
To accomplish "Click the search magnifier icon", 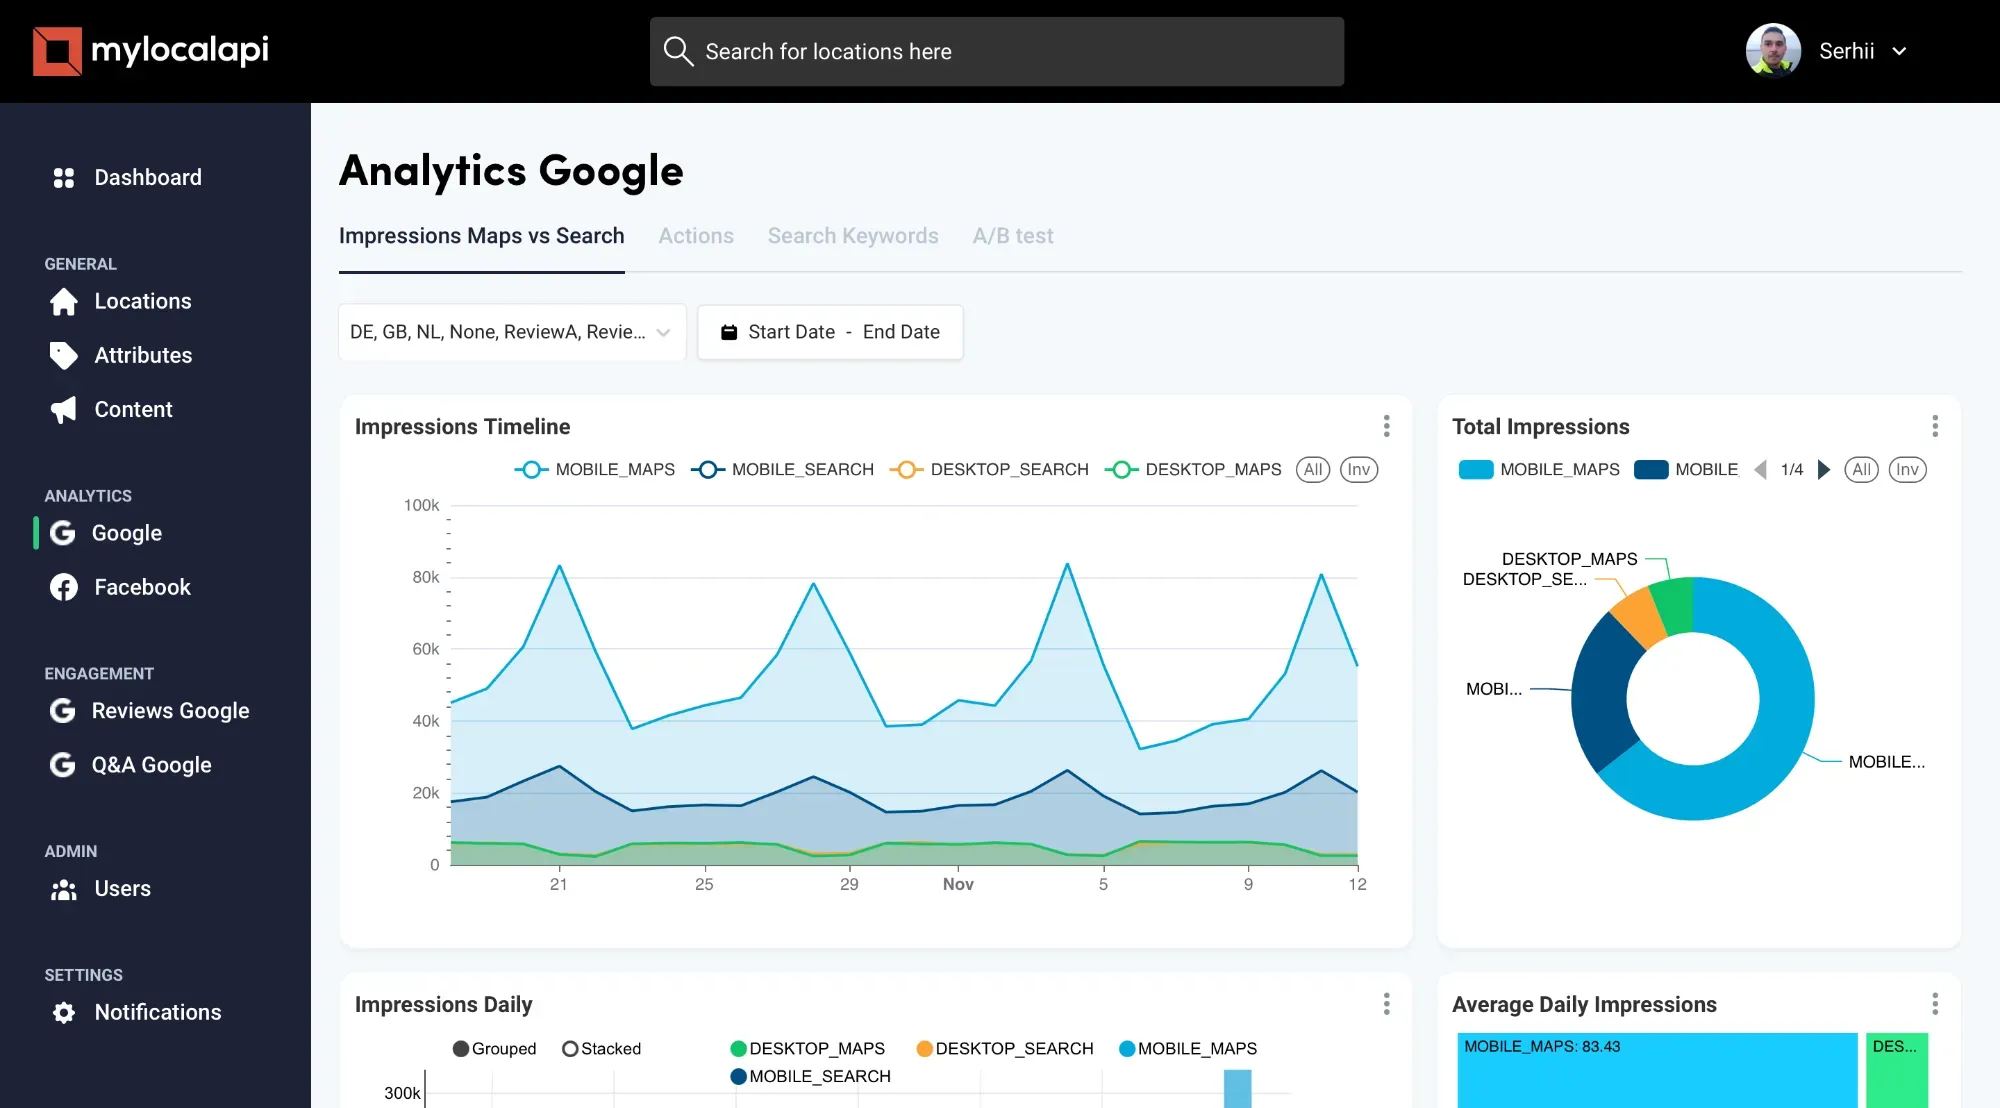I will 678,51.
